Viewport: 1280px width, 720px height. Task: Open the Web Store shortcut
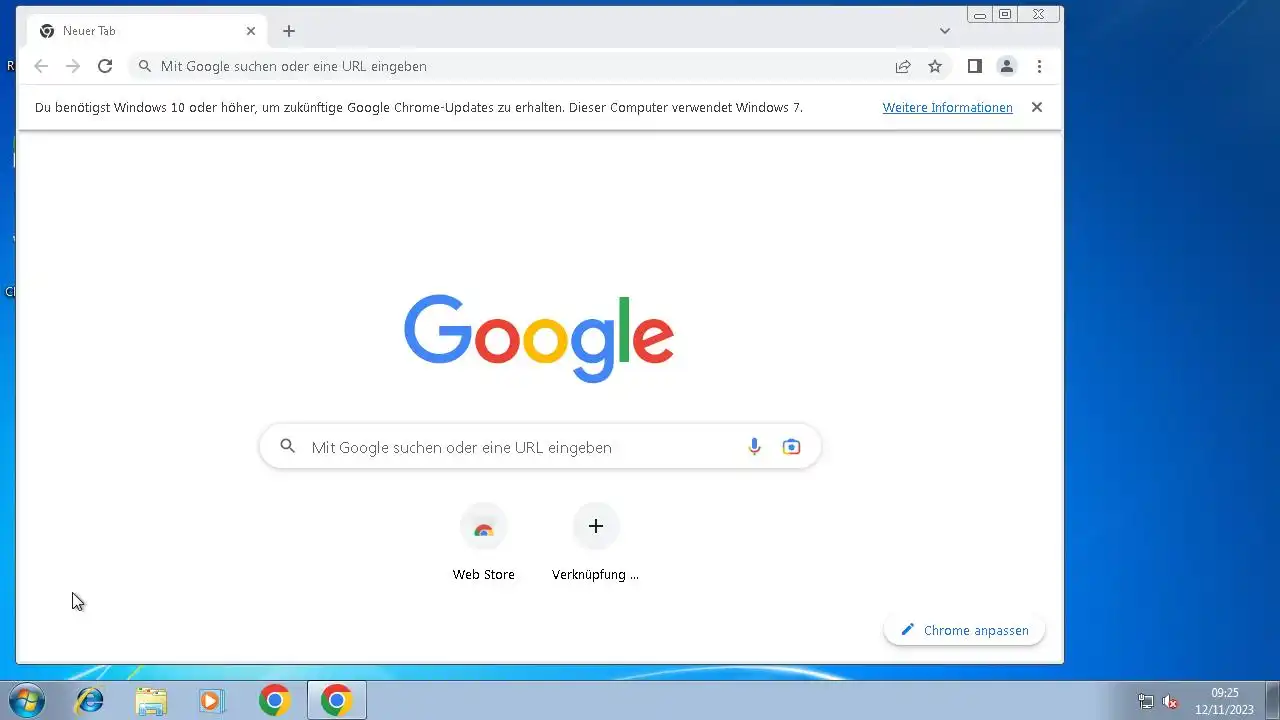pos(484,543)
